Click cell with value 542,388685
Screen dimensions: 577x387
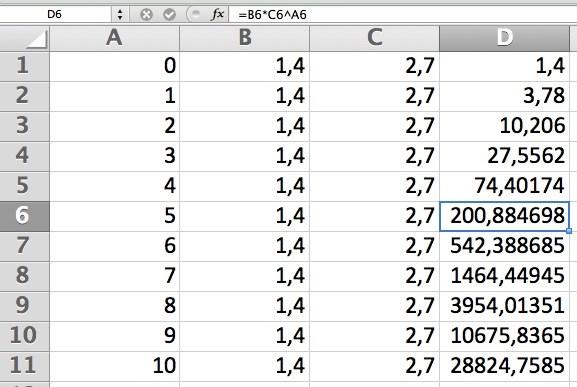(504, 246)
